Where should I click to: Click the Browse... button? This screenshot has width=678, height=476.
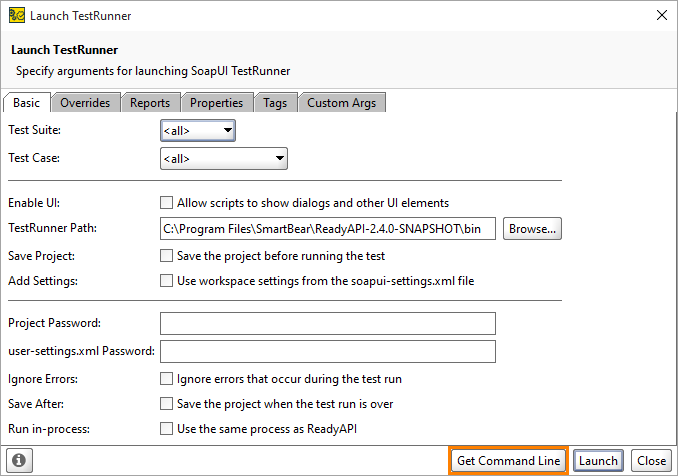point(532,228)
